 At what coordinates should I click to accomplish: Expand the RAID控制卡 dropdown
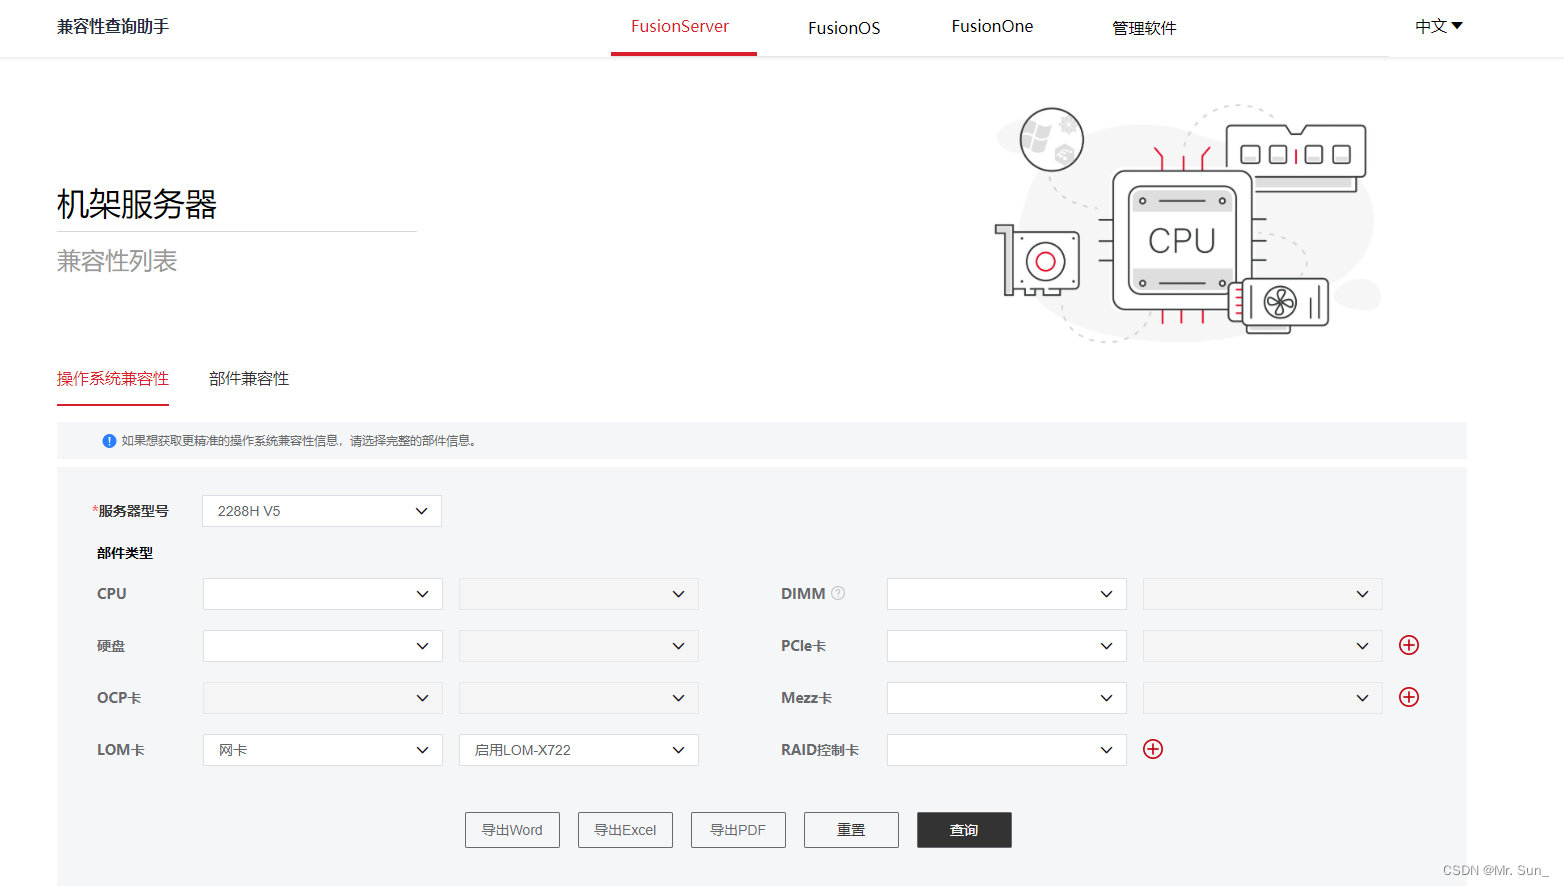coord(1007,750)
